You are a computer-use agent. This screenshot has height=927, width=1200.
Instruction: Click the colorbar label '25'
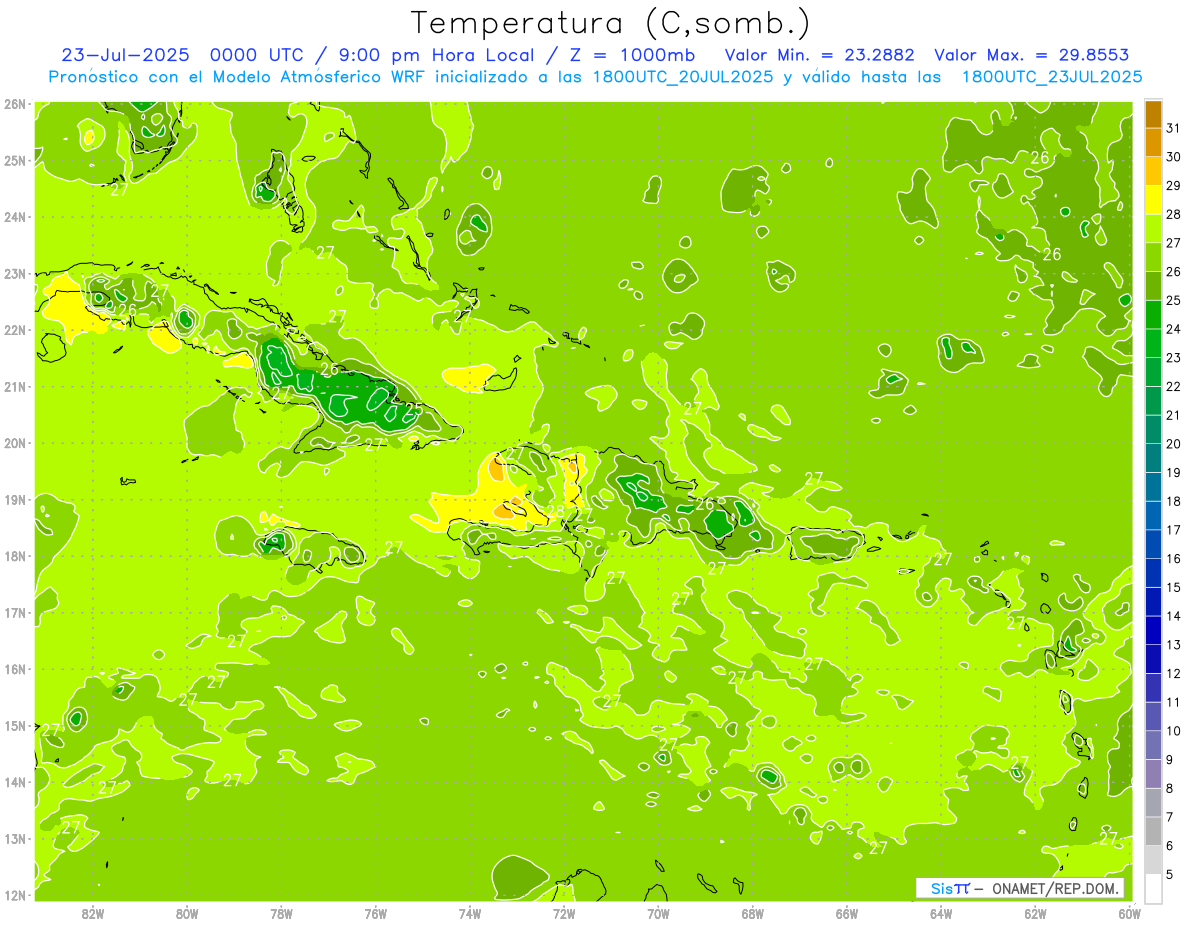point(1174,300)
